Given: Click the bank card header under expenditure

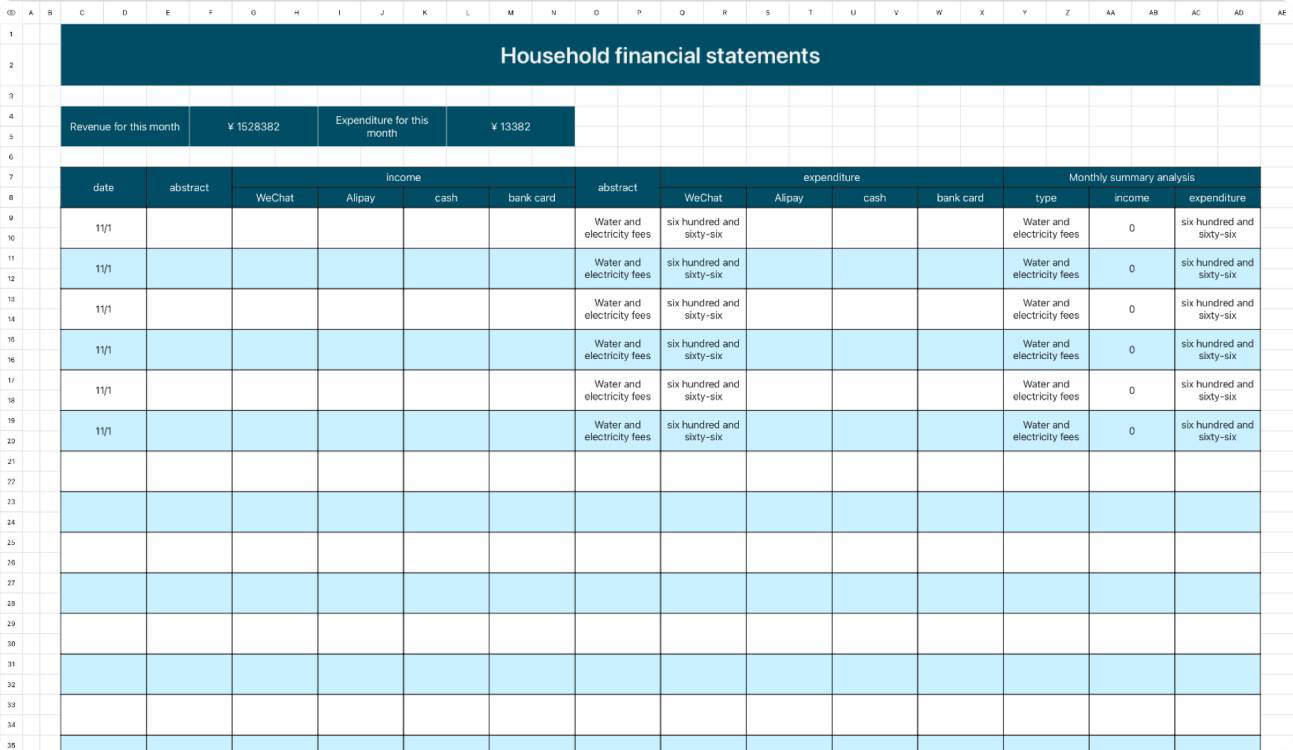Looking at the screenshot, I should (x=960, y=198).
